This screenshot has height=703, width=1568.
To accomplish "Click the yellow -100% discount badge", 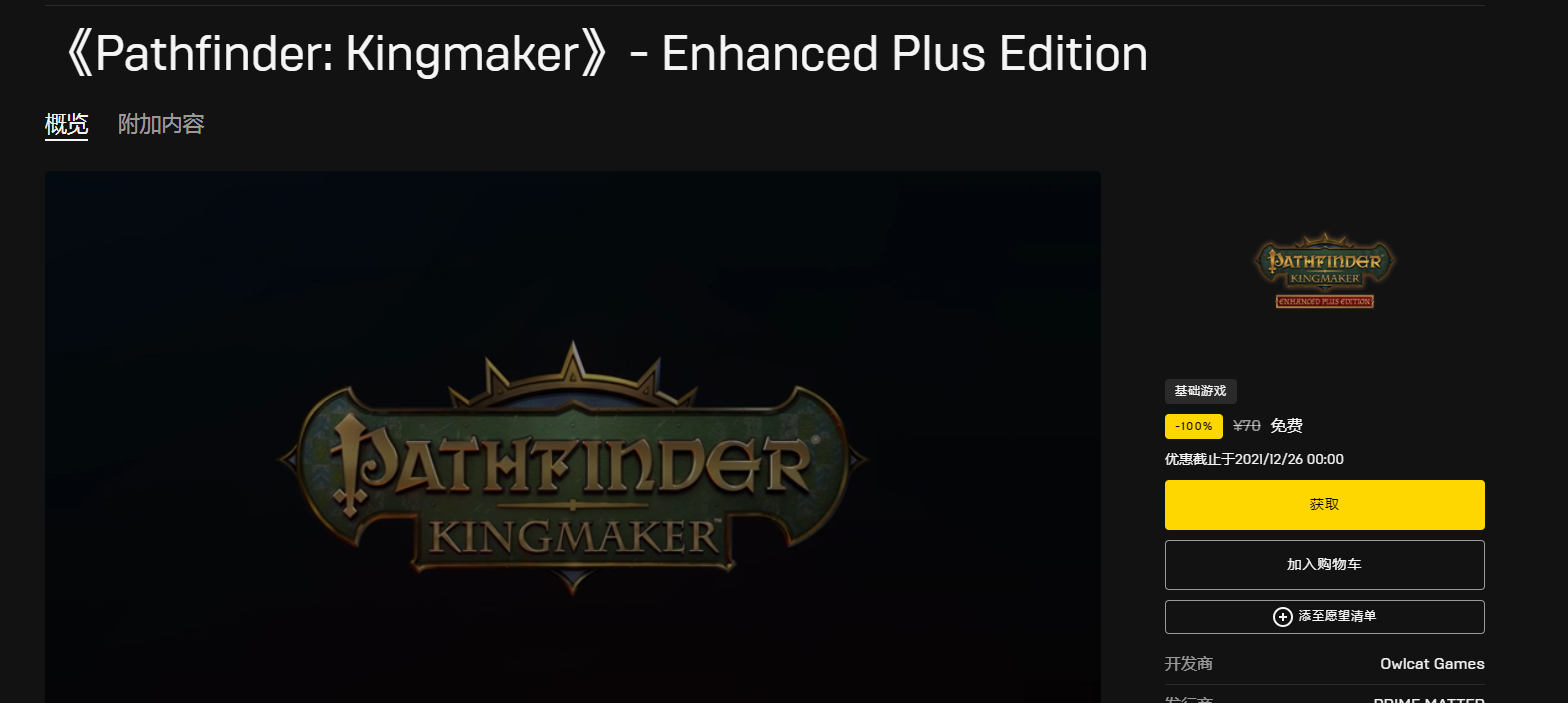I will click(x=1194, y=426).
